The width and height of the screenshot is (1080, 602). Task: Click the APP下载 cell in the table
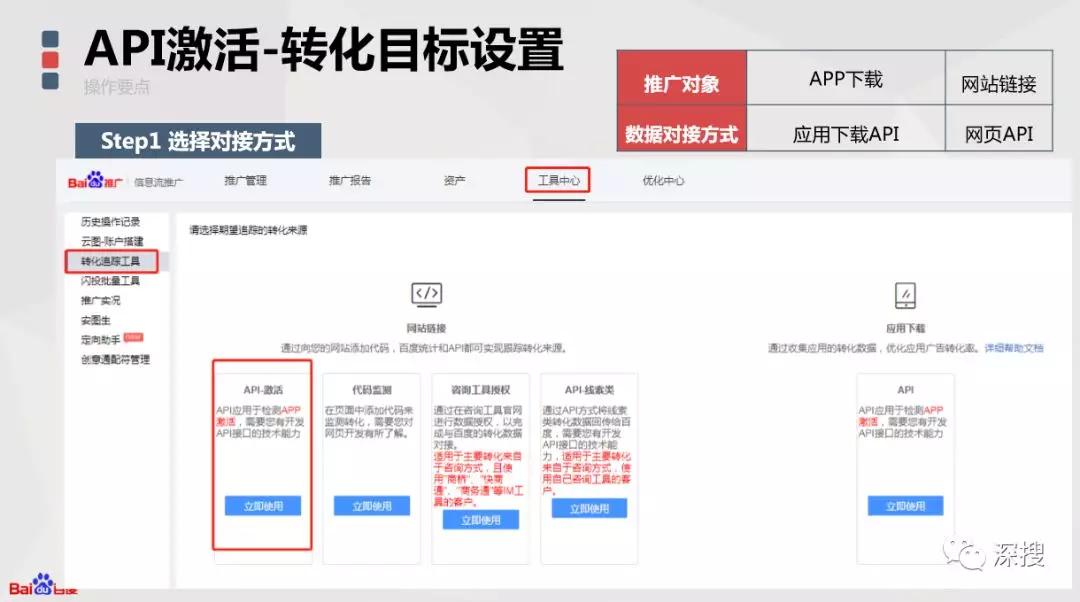(846, 79)
